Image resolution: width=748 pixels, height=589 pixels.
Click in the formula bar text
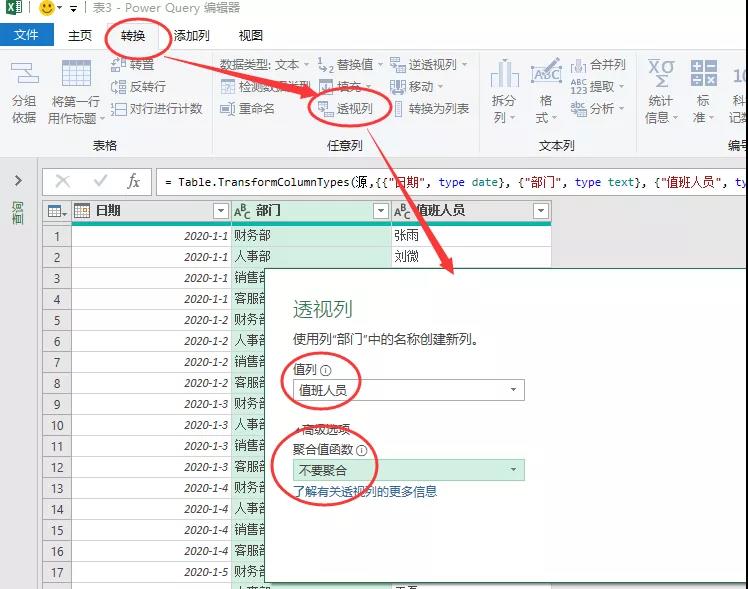click(x=451, y=182)
